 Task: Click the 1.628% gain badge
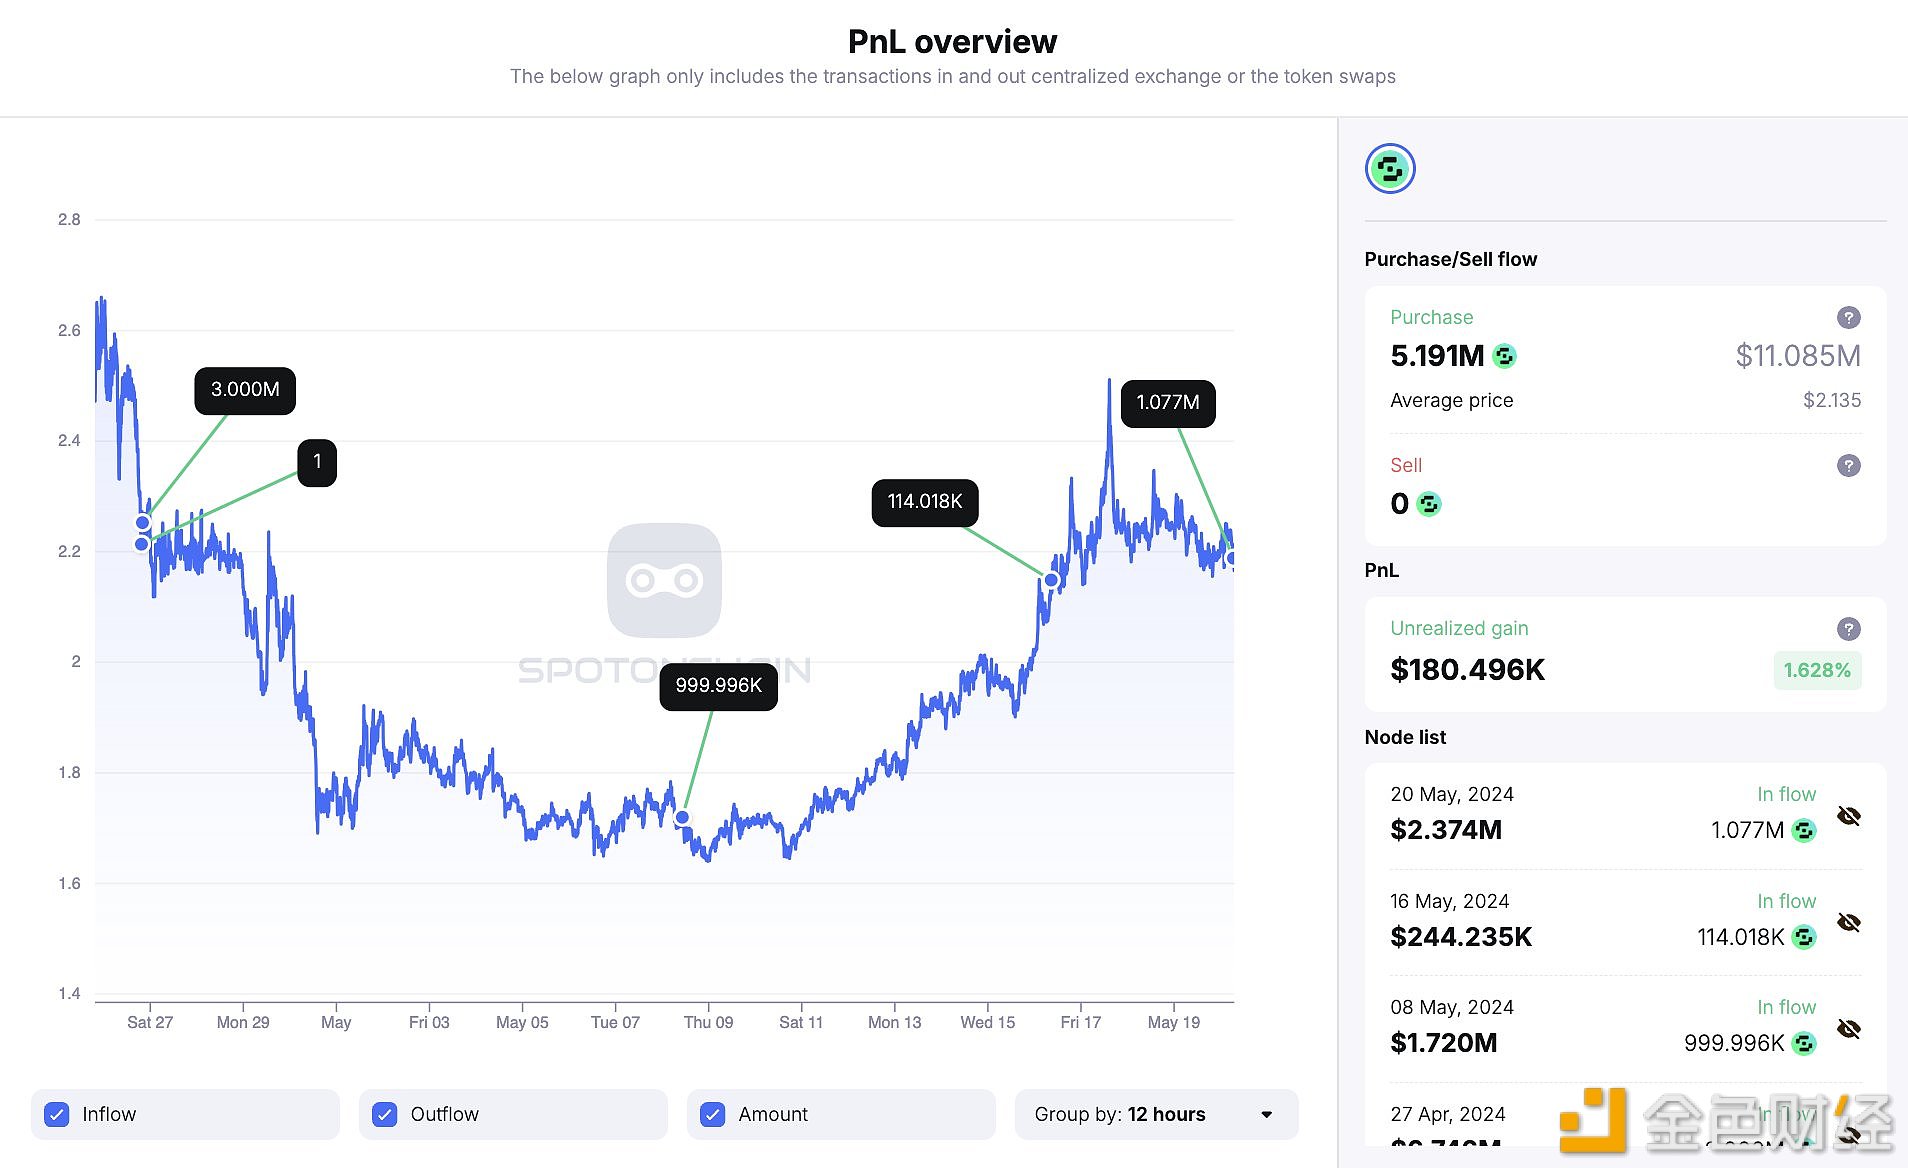[1817, 670]
